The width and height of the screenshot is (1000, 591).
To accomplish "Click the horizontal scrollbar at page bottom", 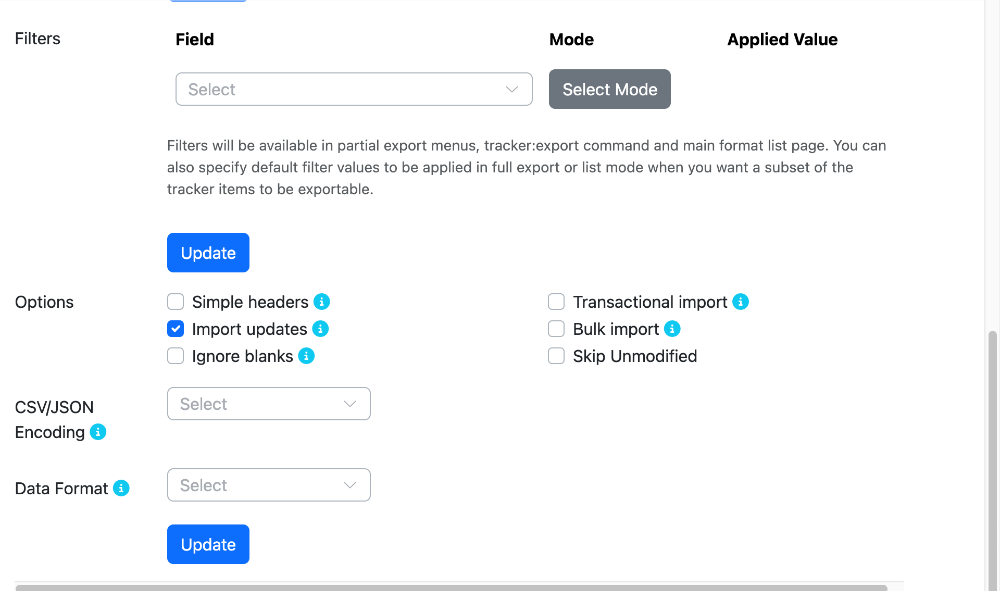I will point(451,588).
